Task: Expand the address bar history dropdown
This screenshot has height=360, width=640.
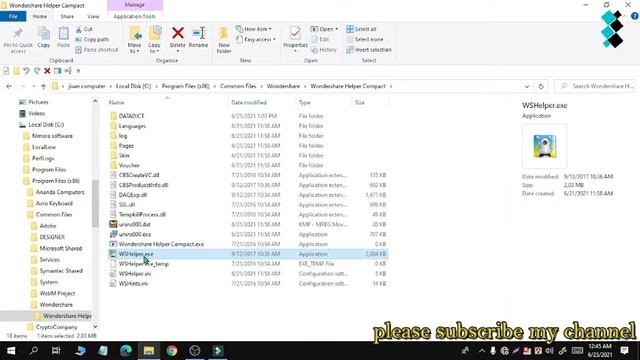Action: click(527, 86)
